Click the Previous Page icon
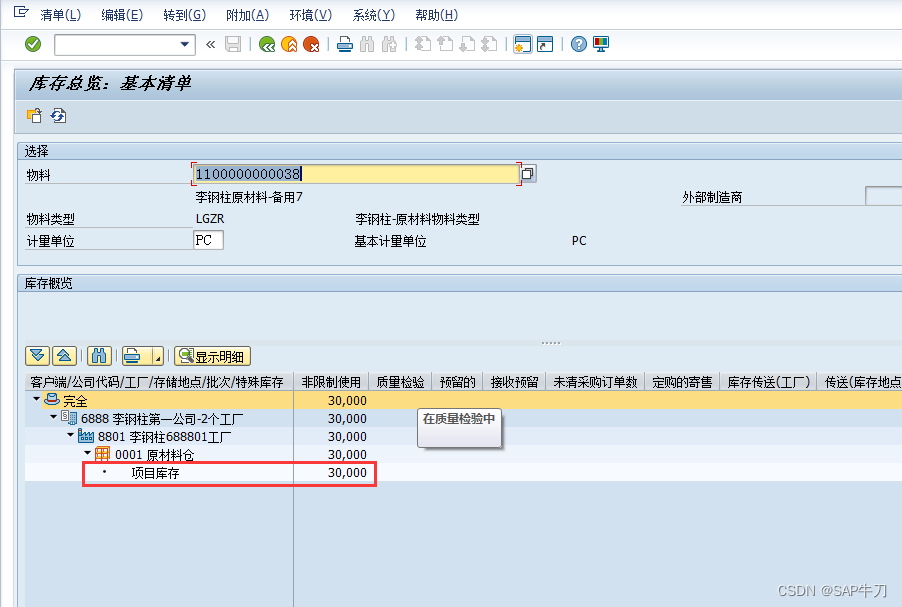The image size is (902, 607). (x=445, y=44)
